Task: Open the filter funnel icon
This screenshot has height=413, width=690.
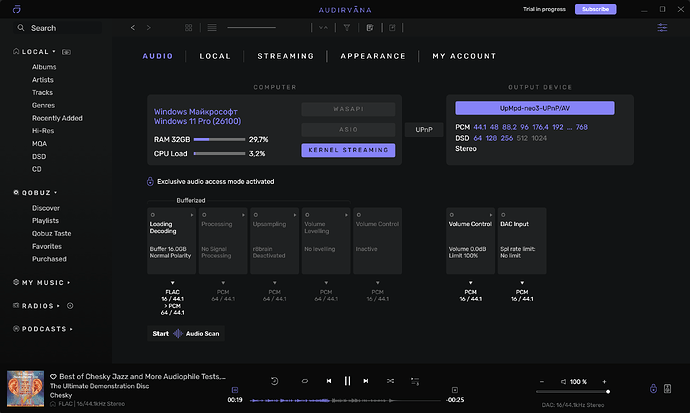Action: 347,28
